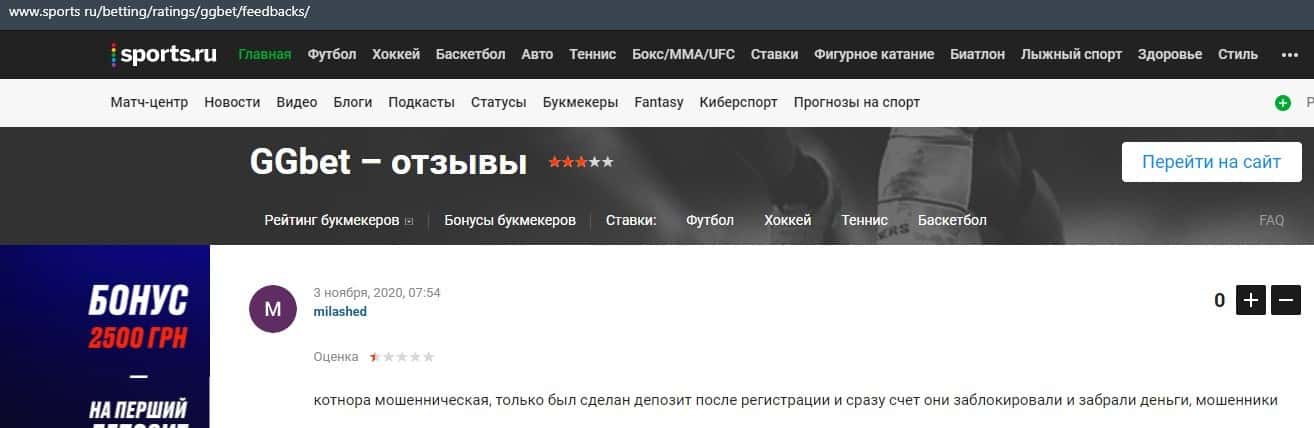The image size is (1314, 428).
Task: Open the Бонусы букмекеров link
Action: (510, 220)
